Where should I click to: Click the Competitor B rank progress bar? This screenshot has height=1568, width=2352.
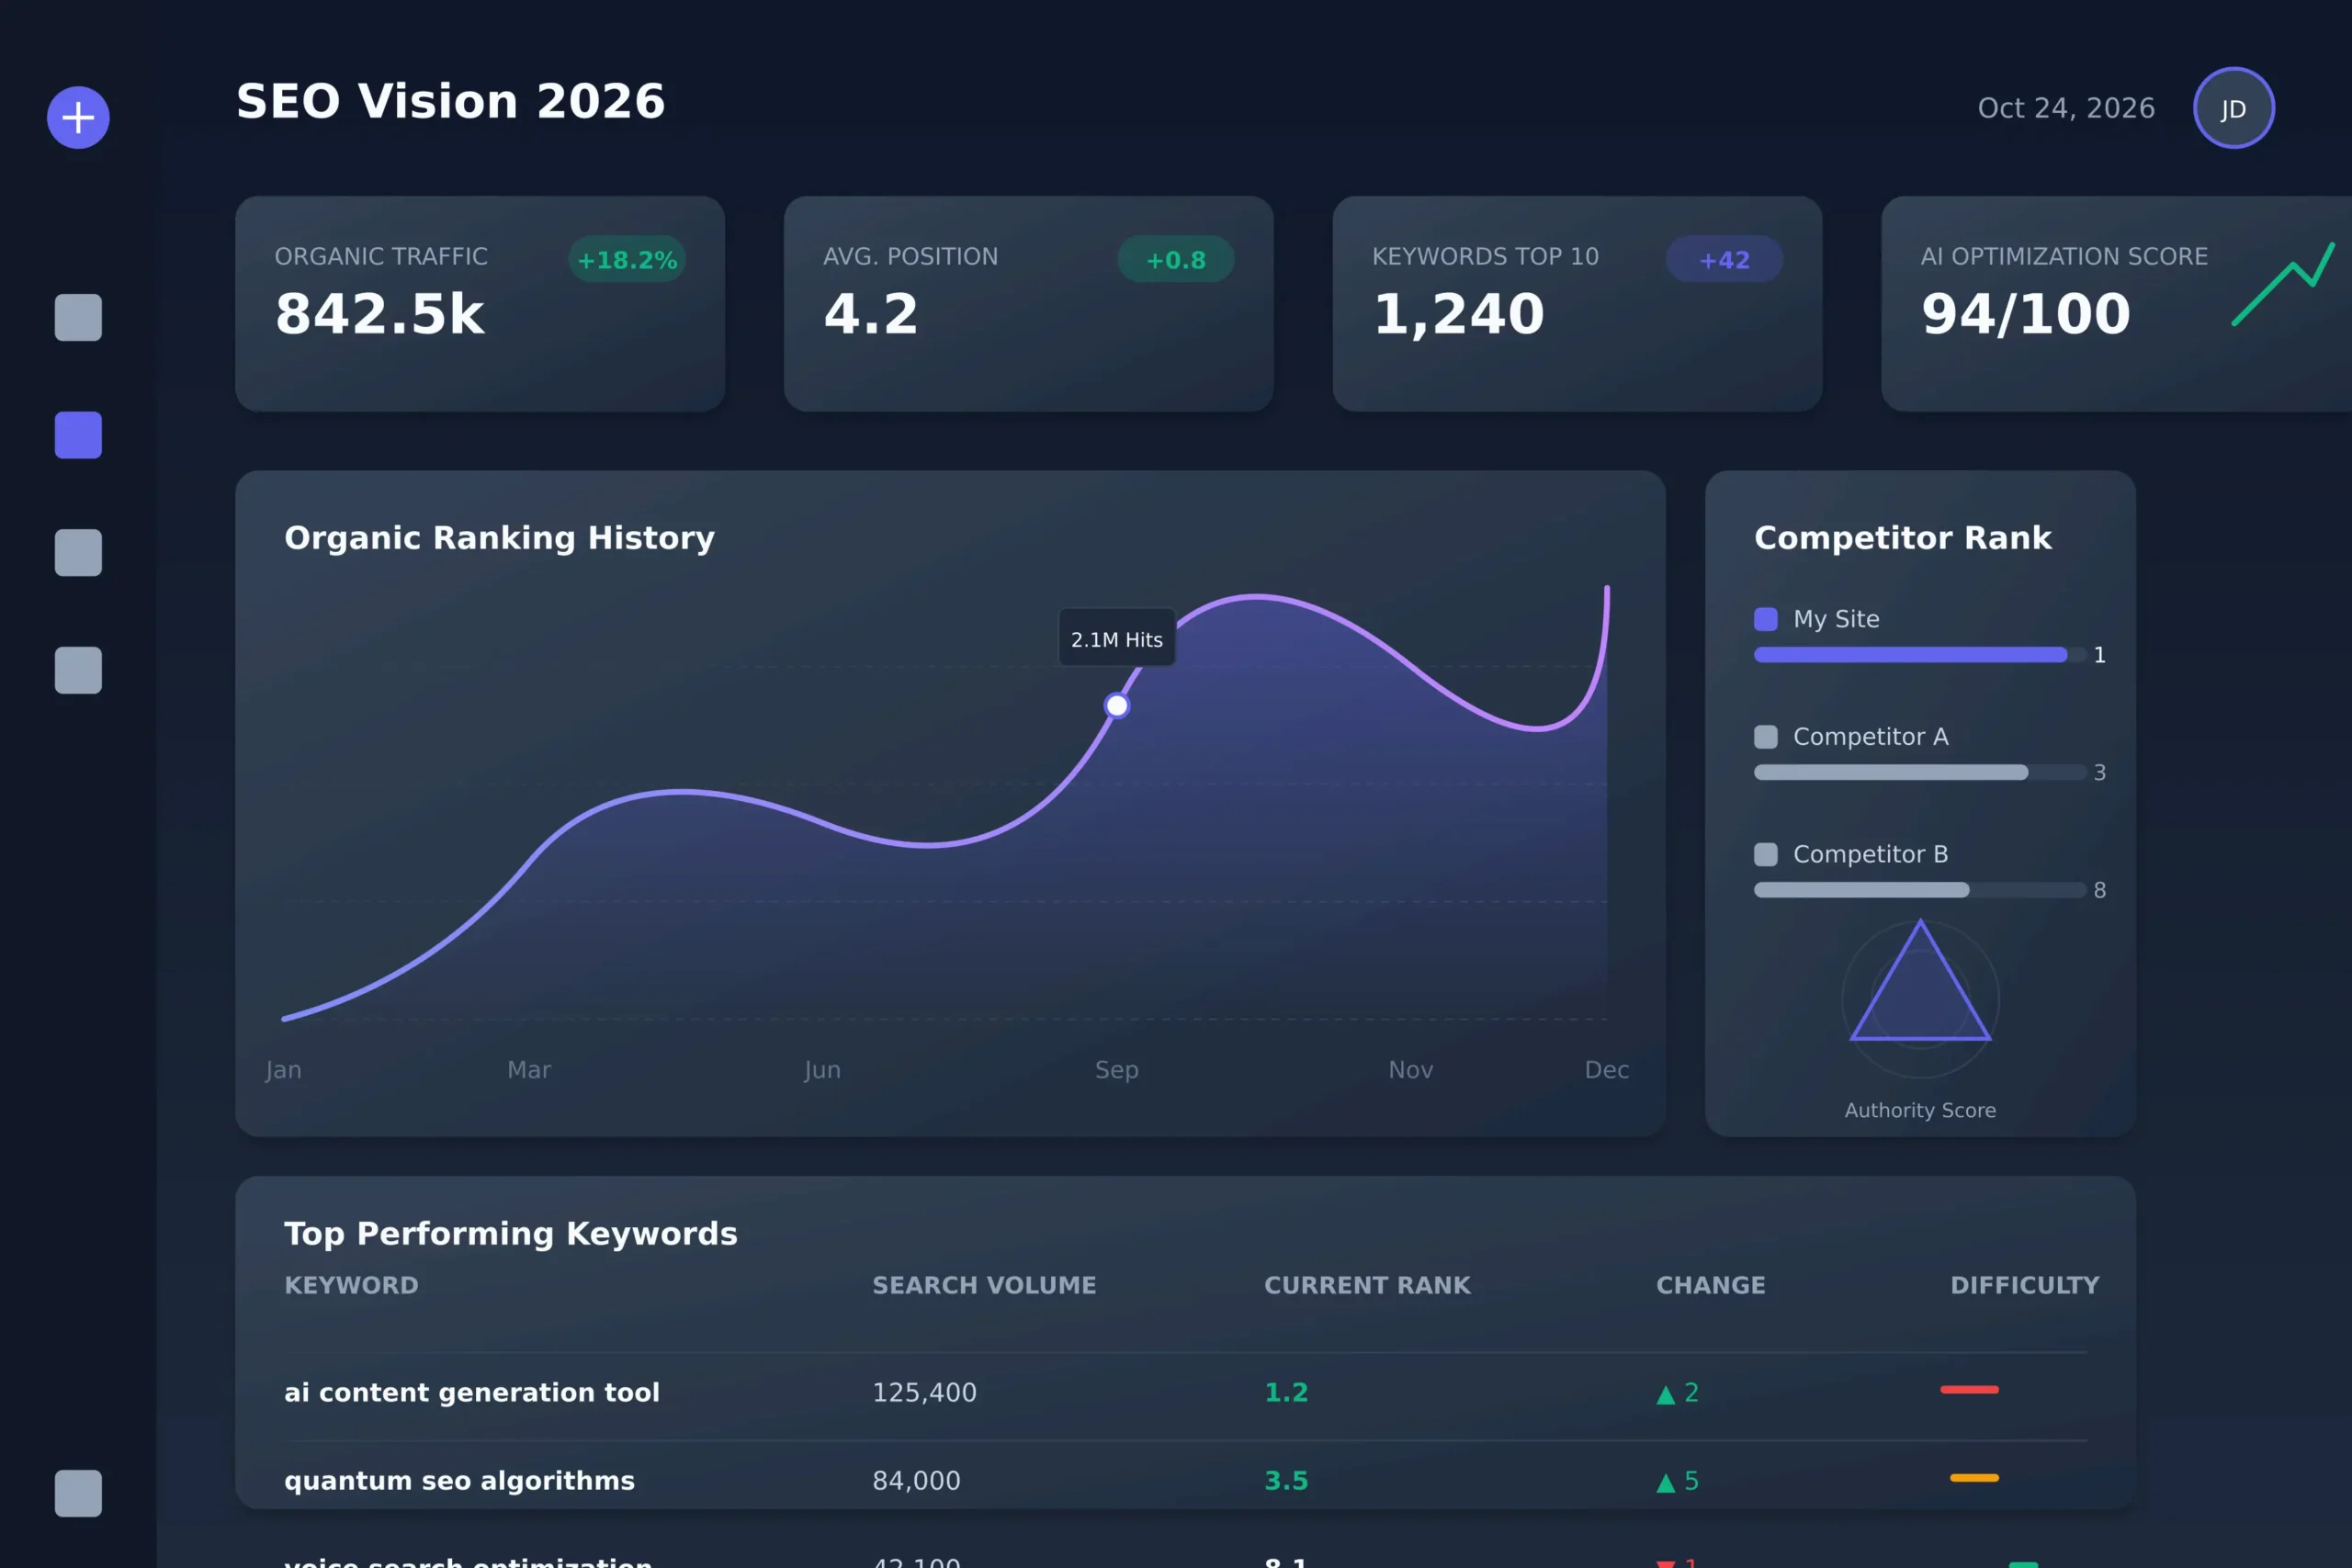coord(1920,890)
